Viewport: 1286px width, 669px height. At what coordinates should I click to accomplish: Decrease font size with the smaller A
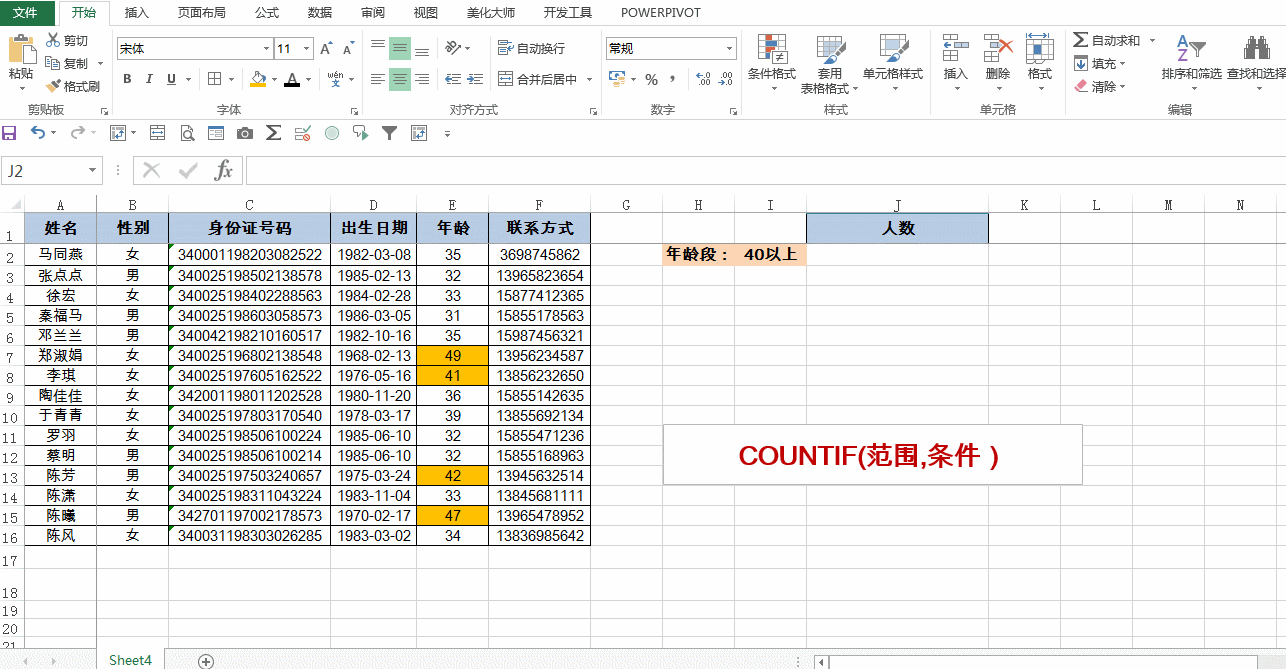(x=348, y=48)
